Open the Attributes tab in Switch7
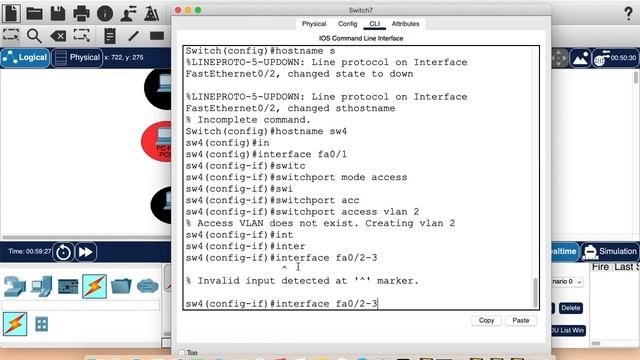 (405, 24)
